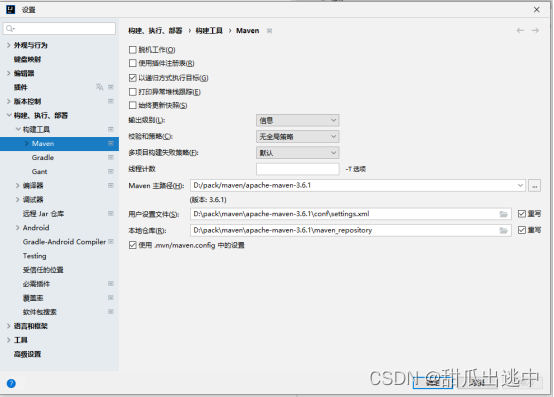Enable the 脱机工作 checkbox
Image resolution: width=554 pixels, height=397 pixels.
(133, 50)
